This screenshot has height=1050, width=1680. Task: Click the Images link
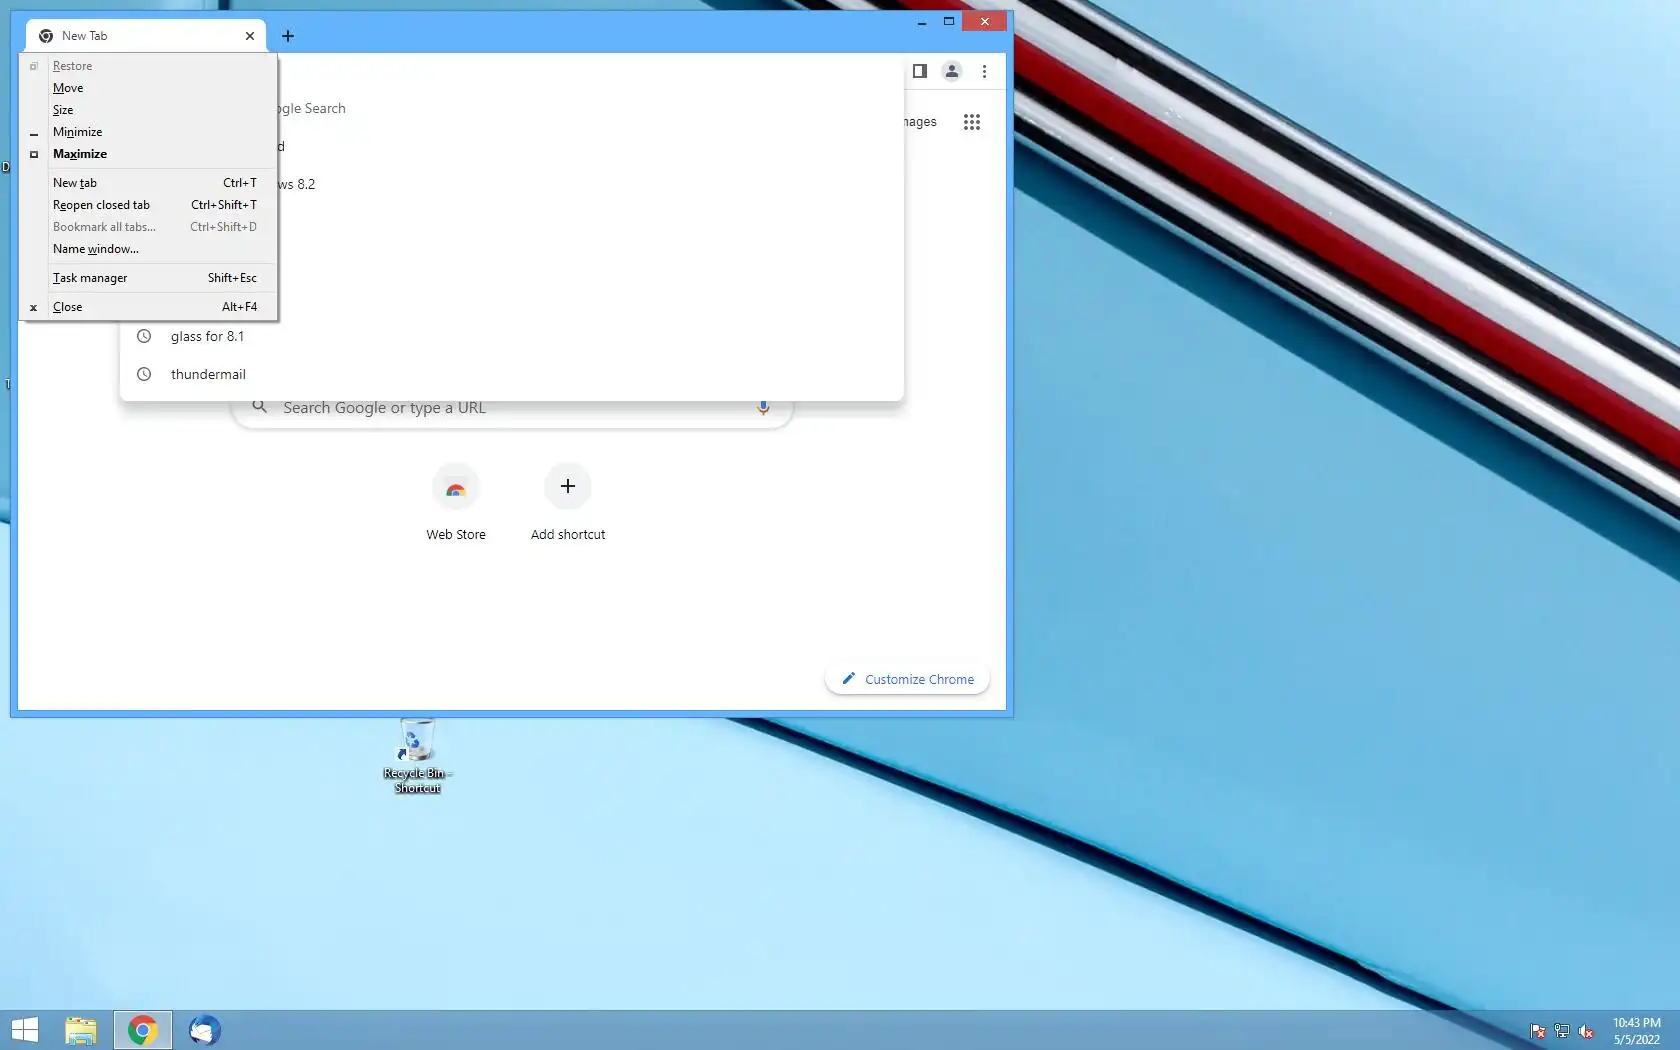pyautogui.click(x=920, y=122)
